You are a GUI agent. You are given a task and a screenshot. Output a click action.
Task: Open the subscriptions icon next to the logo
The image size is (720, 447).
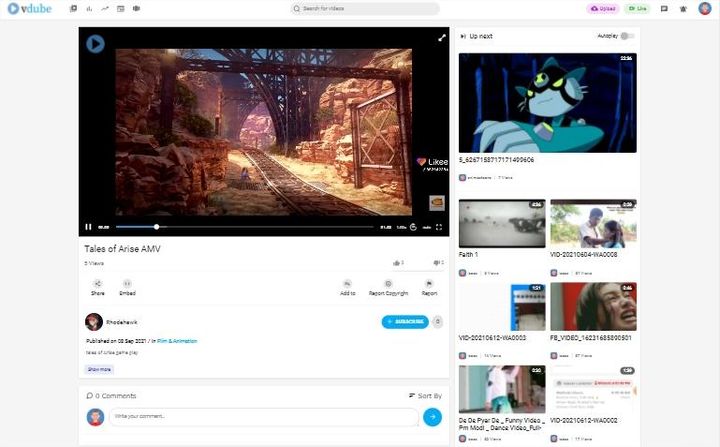click(x=73, y=8)
